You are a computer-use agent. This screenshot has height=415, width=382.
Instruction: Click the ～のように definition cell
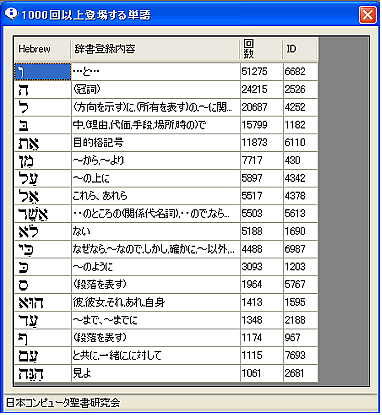coord(156,267)
